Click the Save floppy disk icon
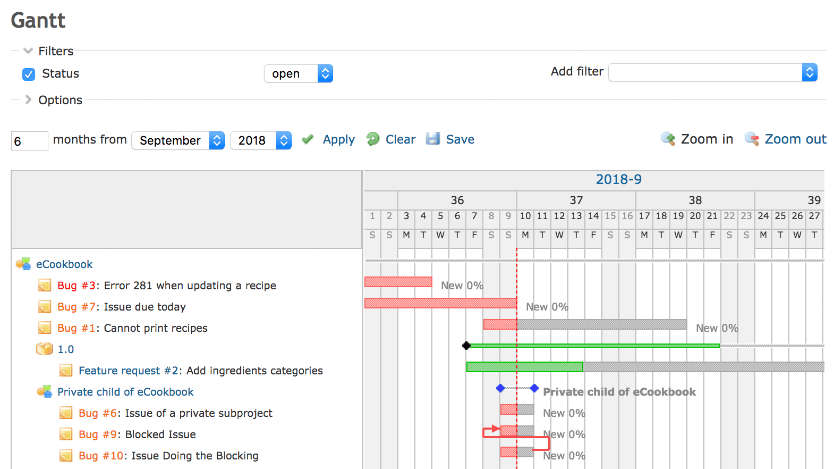 pos(433,140)
